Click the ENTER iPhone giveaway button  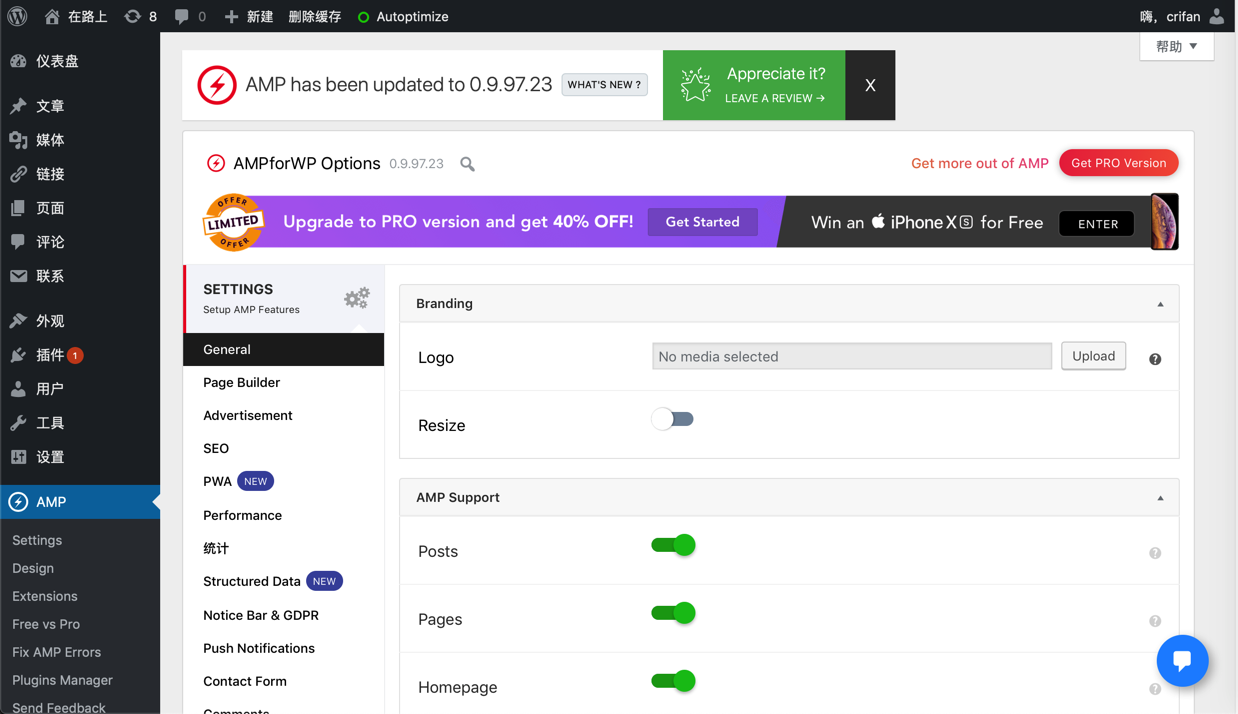pyautogui.click(x=1097, y=224)
